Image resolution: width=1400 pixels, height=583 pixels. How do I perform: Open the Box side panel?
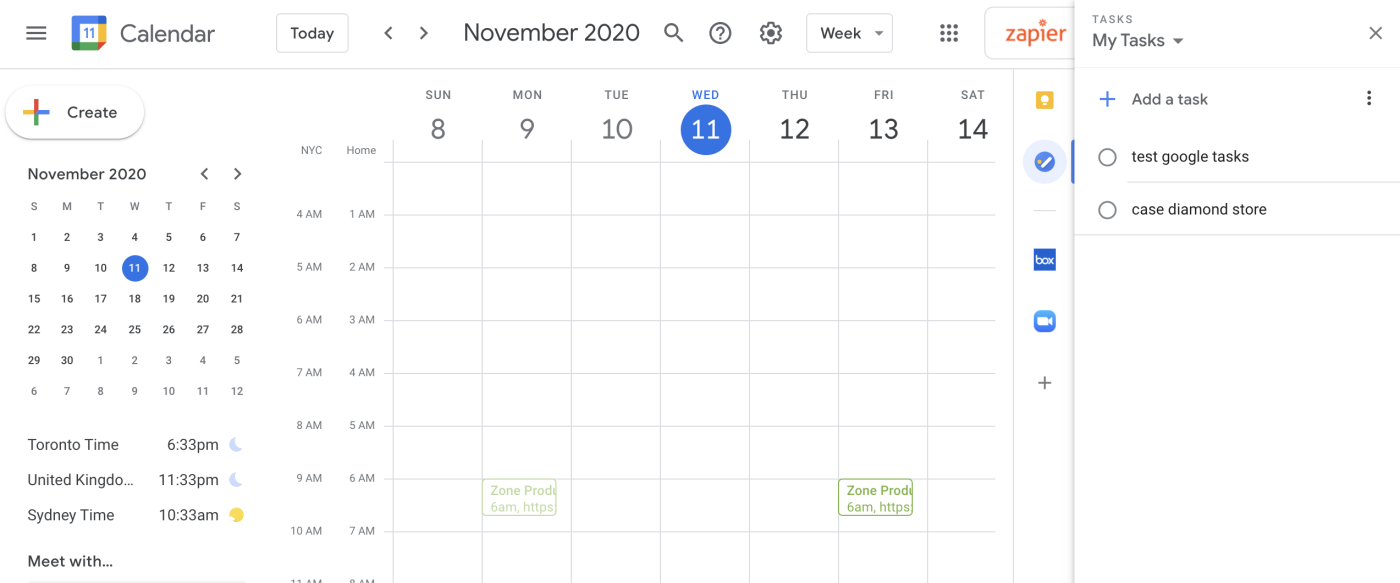click(x=1044, y=259)
